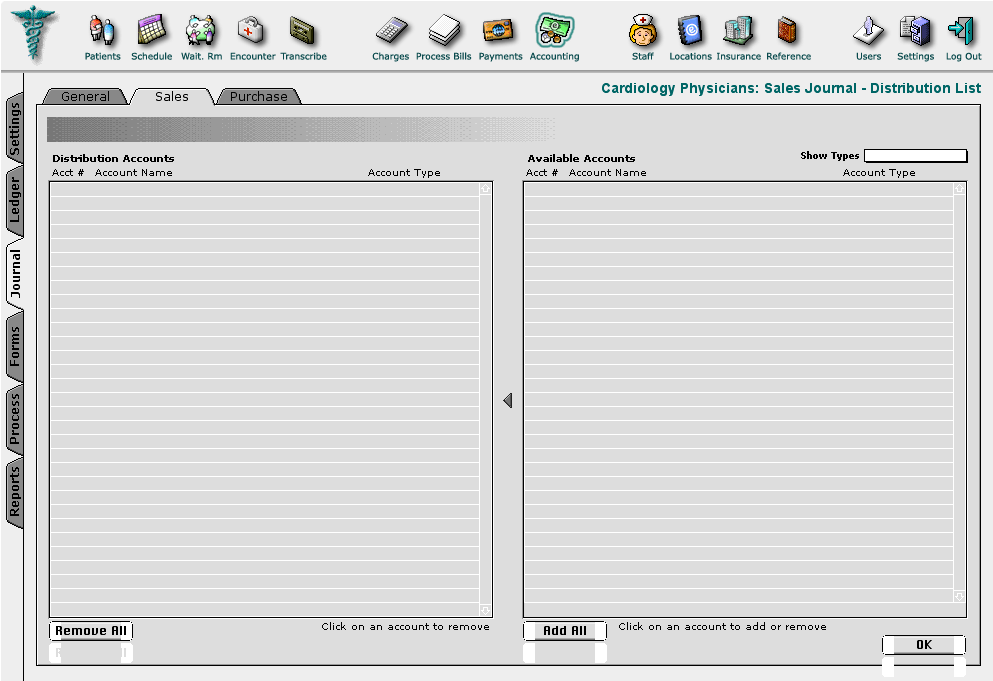Screen dimensions: 993x681
Task: Open the Ledger side tab
Action: click(15, 200)
